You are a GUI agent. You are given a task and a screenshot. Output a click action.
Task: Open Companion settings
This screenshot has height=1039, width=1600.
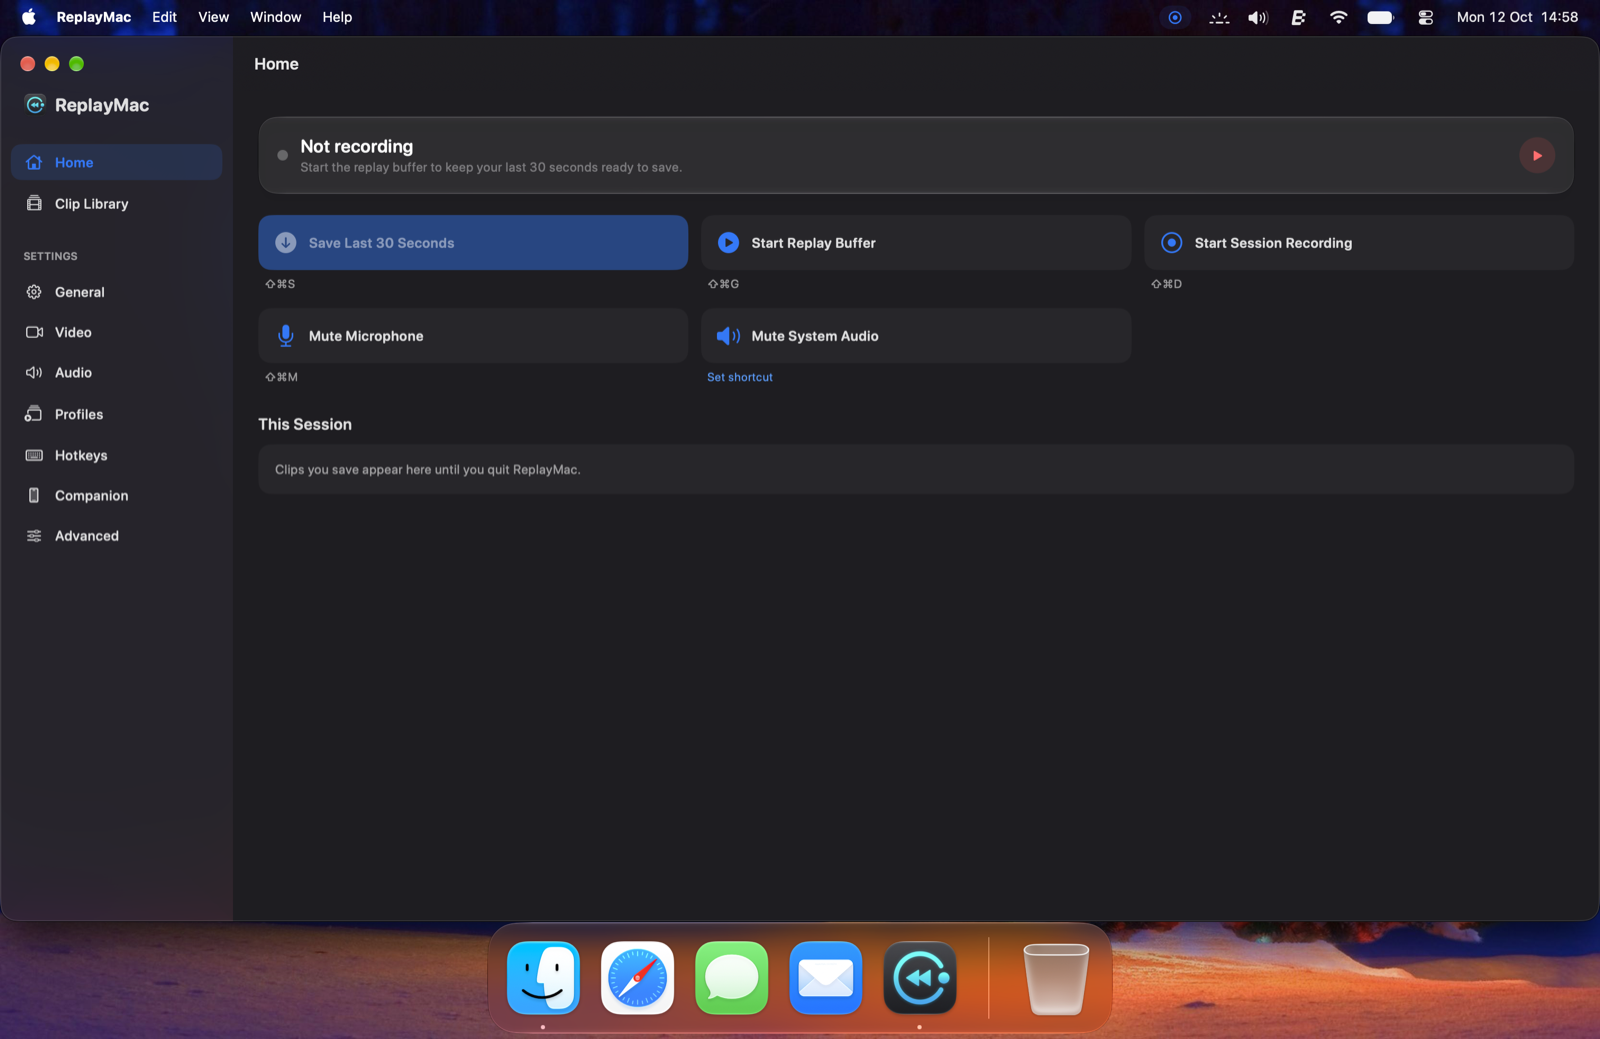pyautogui.click(x=117, y=496)
